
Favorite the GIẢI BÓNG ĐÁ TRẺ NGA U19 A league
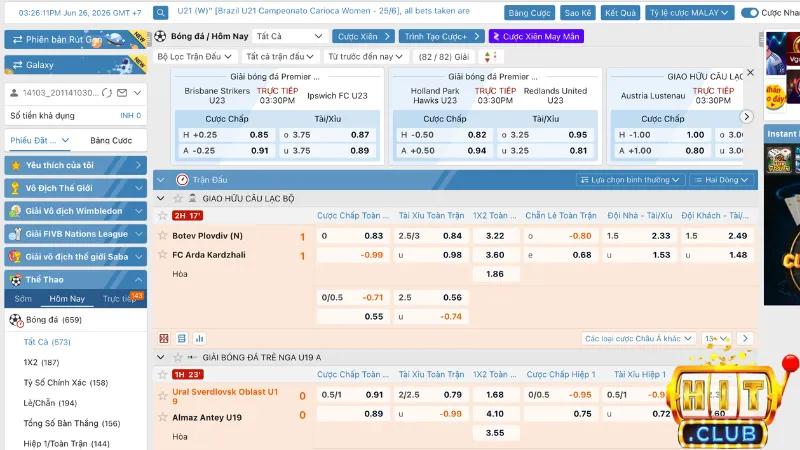[x=178, y=357]
